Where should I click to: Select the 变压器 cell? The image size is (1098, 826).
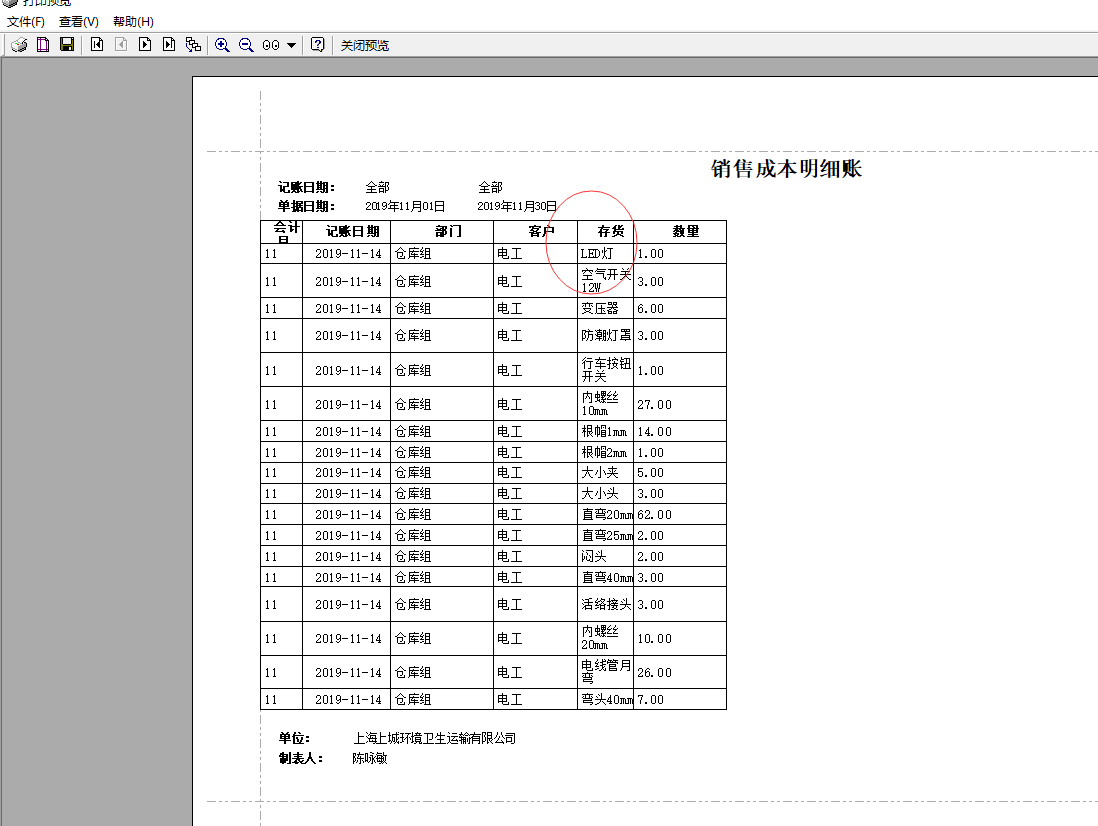605,309
